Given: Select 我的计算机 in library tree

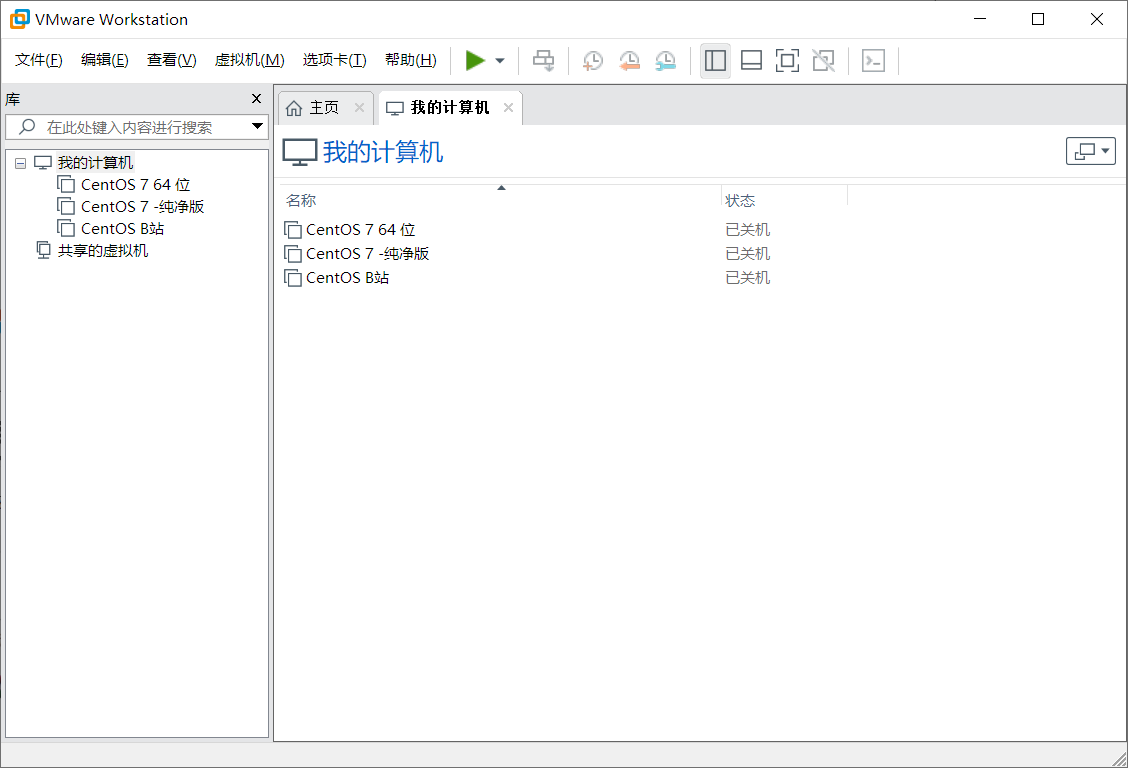Looking at the screenshot, I should pos(95,163).
